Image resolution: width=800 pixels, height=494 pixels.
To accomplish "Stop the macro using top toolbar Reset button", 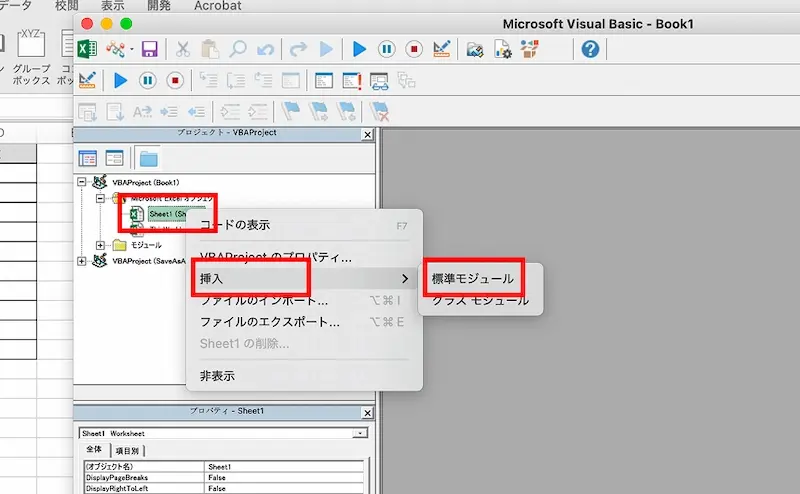I will coord(414,50).
